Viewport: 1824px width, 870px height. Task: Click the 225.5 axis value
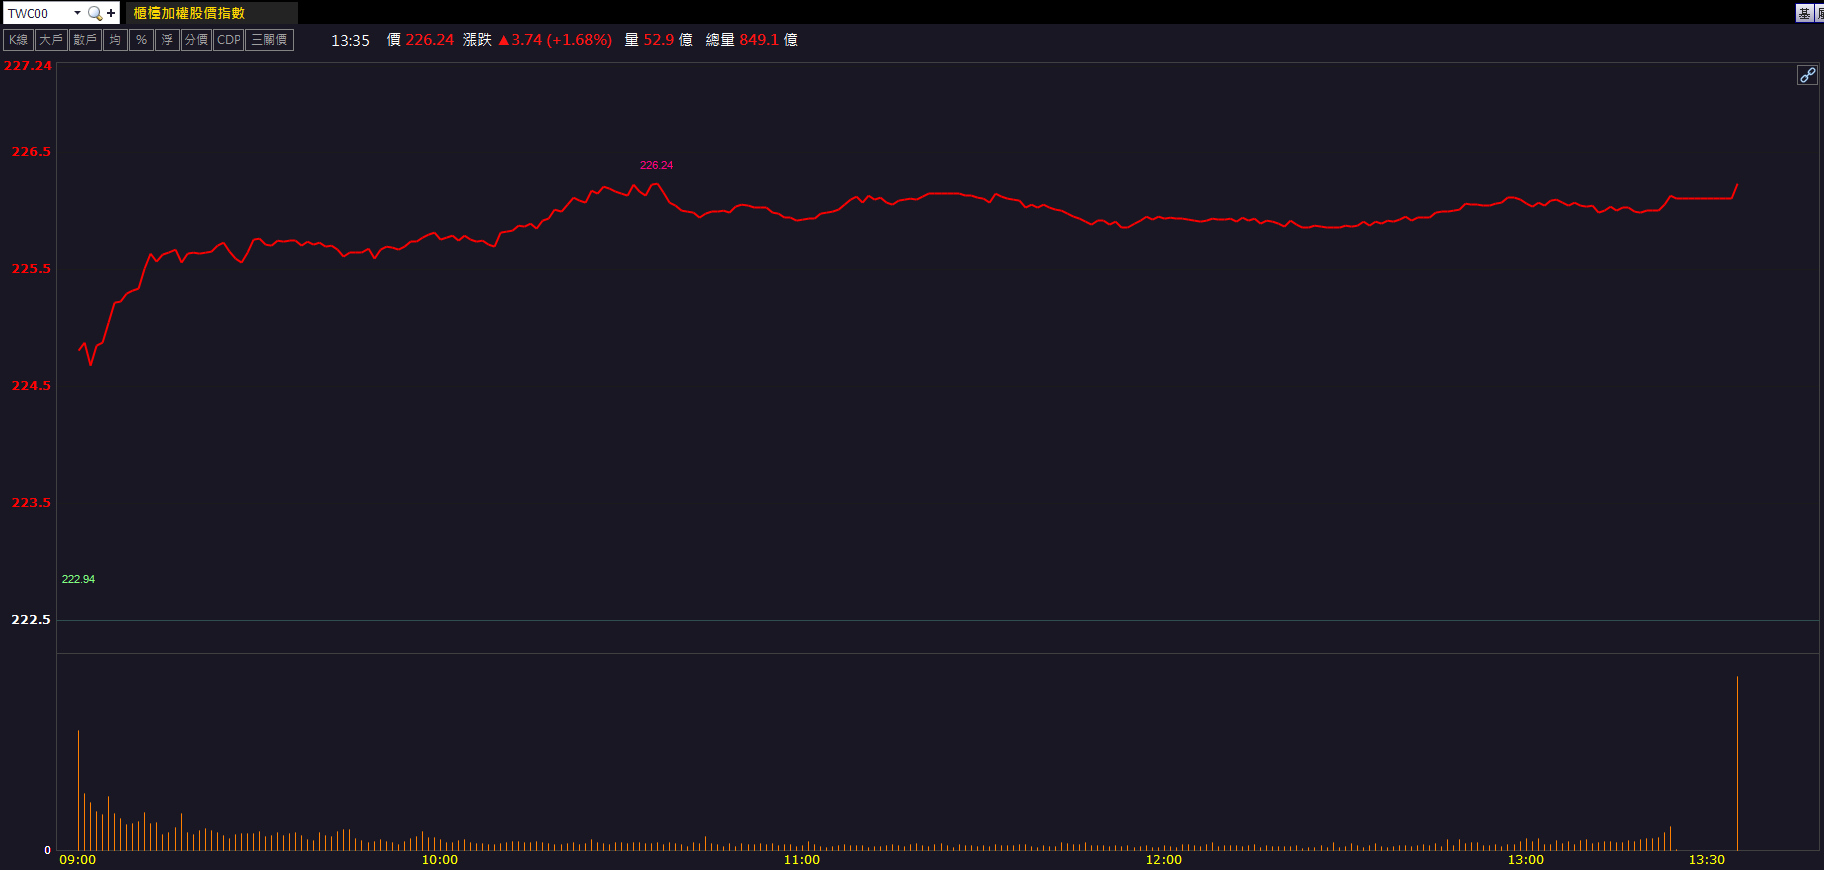[31, 269]
